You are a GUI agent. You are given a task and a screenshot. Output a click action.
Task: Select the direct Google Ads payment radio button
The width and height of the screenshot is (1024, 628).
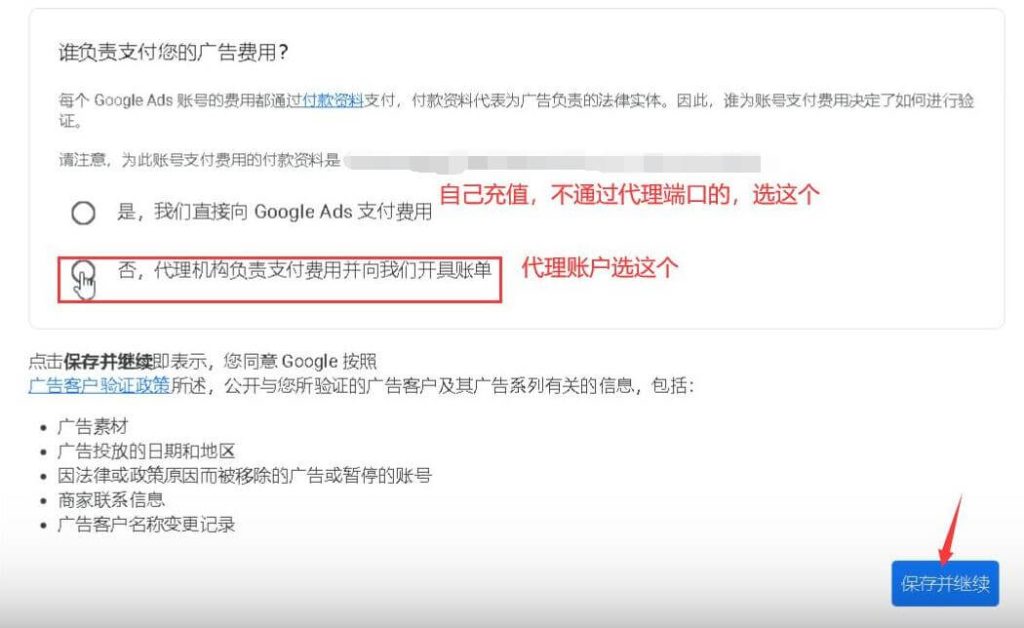84,212
